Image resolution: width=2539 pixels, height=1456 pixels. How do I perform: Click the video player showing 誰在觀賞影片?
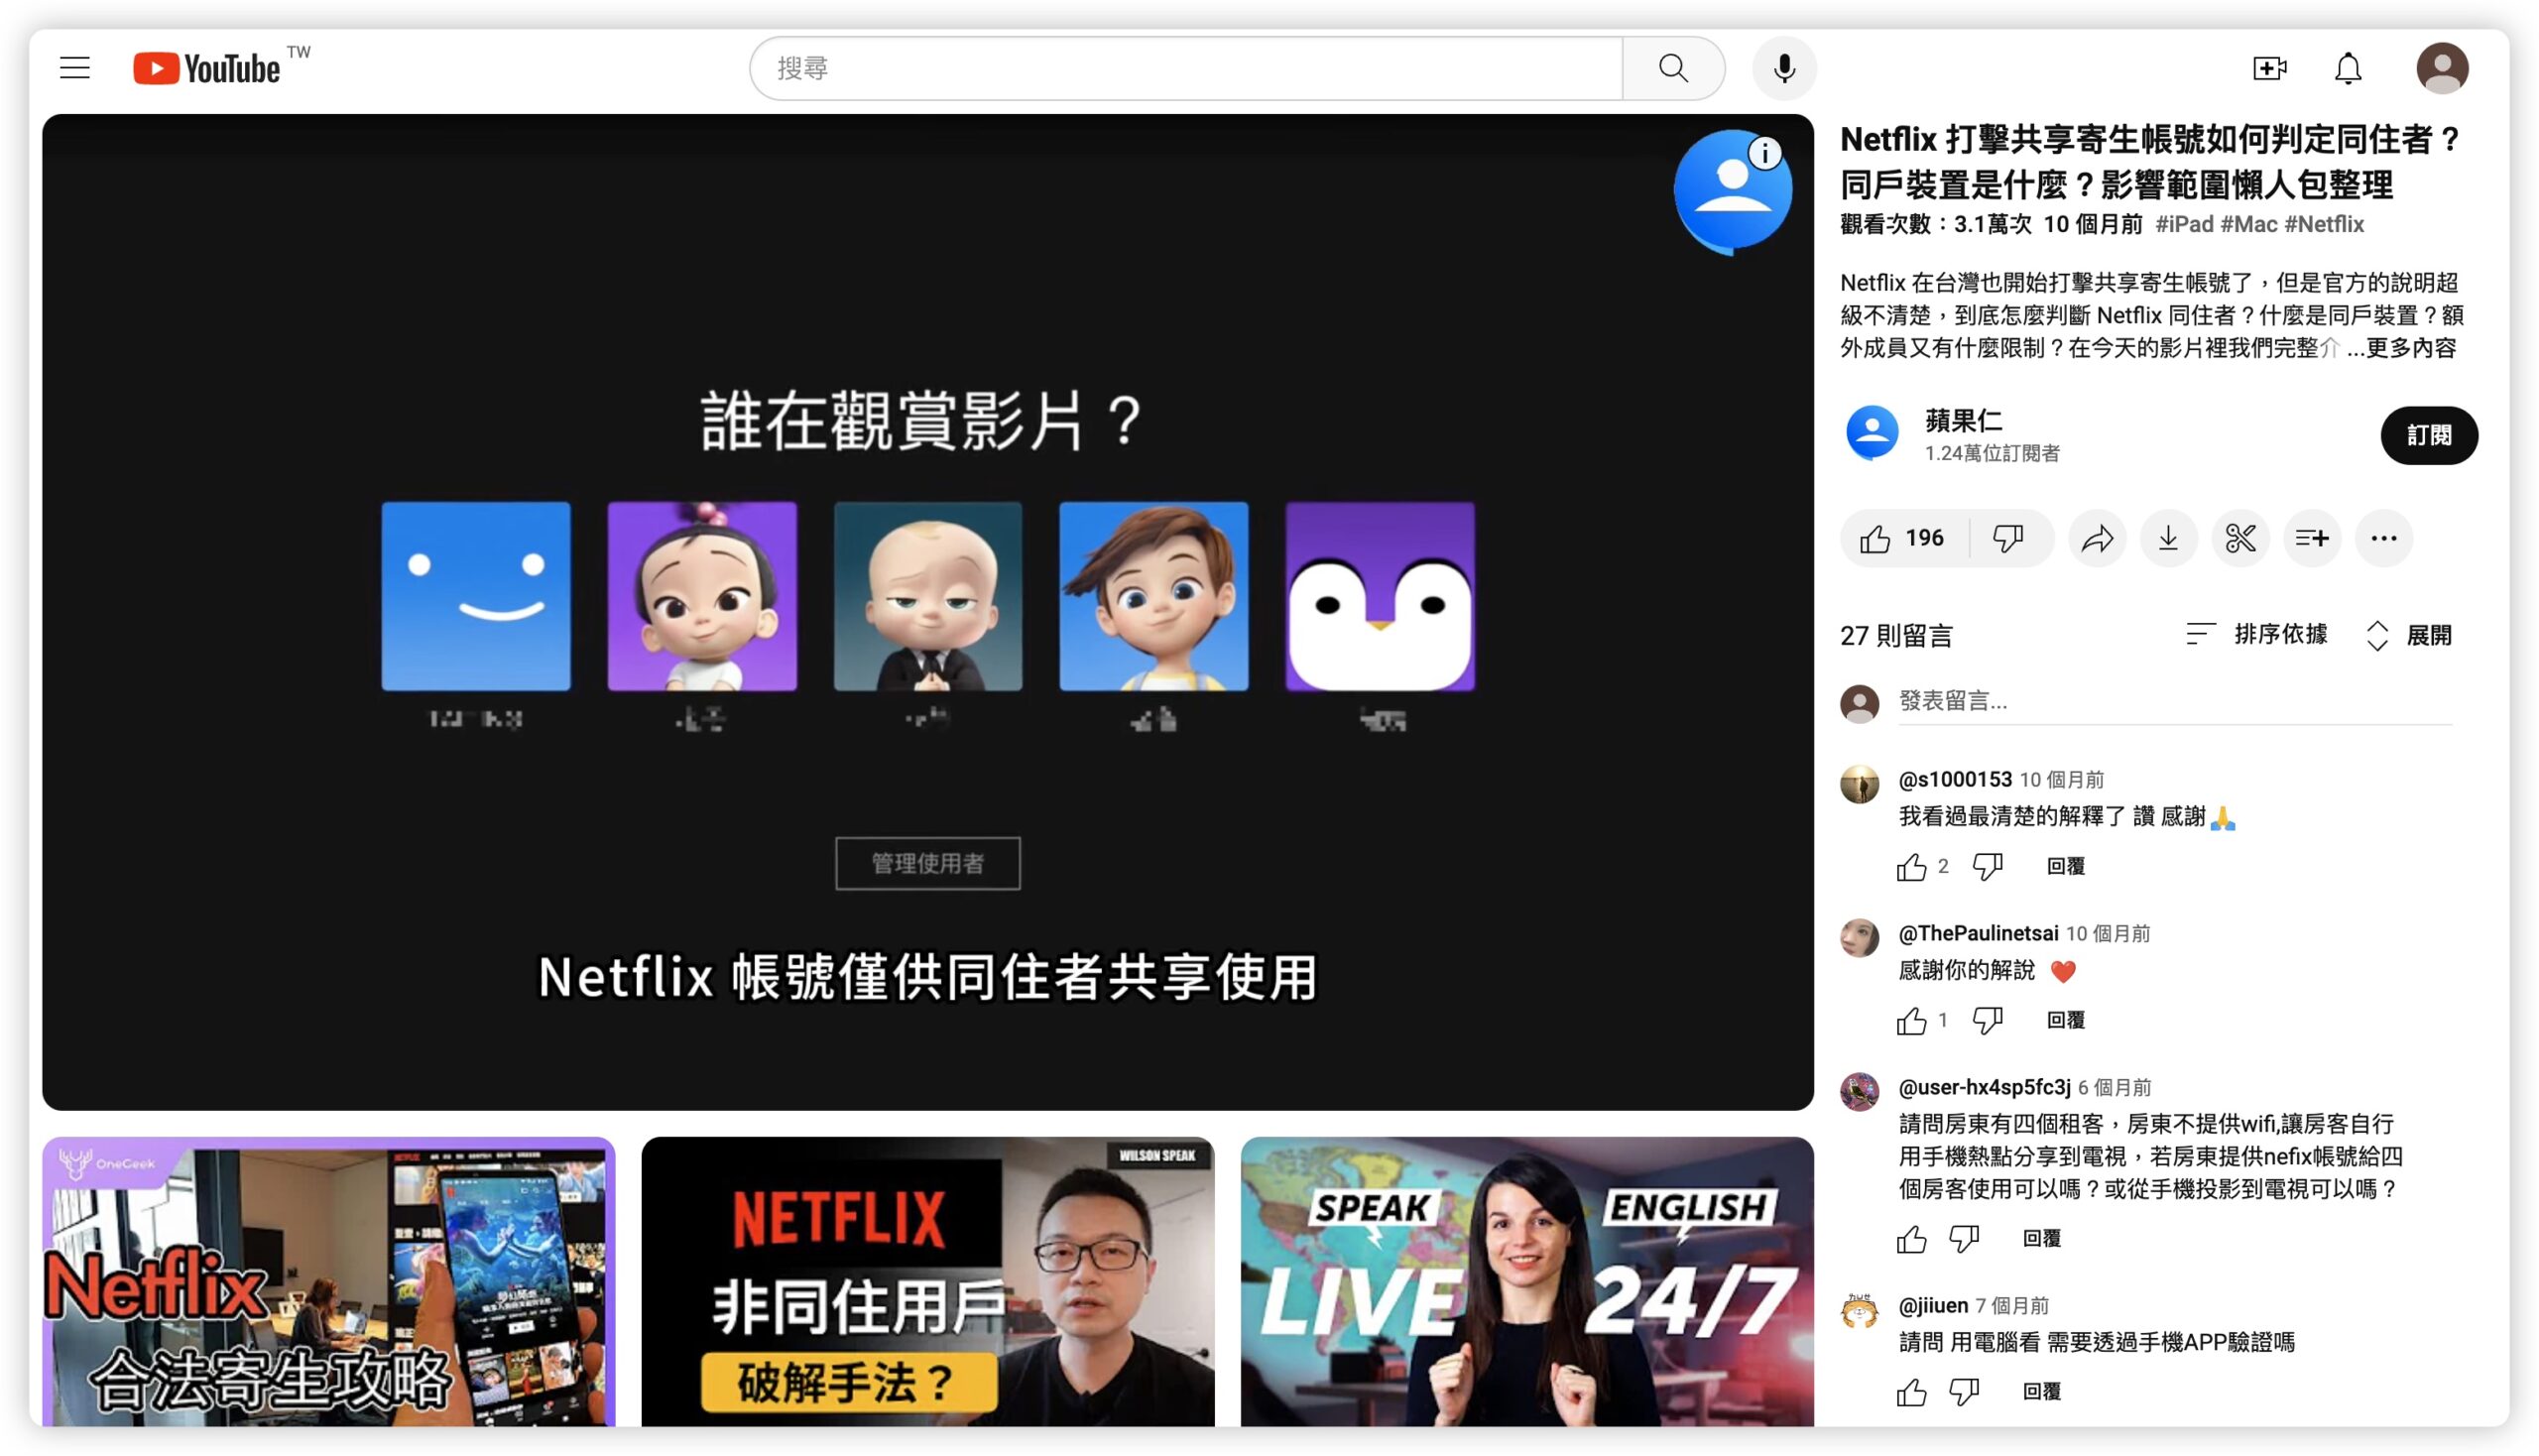[x=927, y=612]
